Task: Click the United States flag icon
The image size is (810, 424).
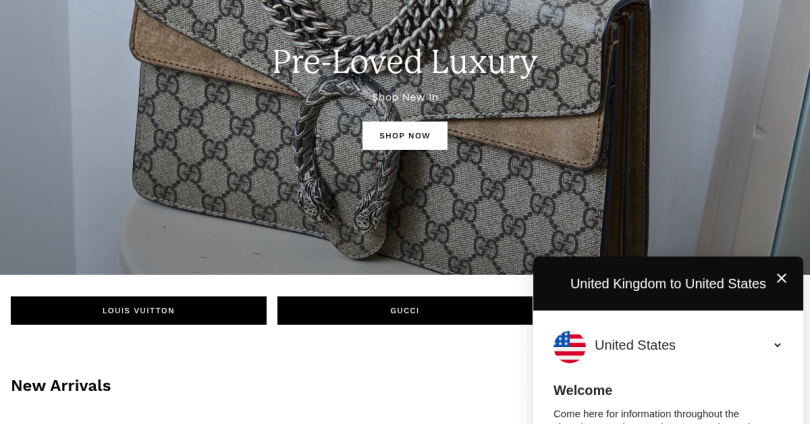Action: coord(569,347)
